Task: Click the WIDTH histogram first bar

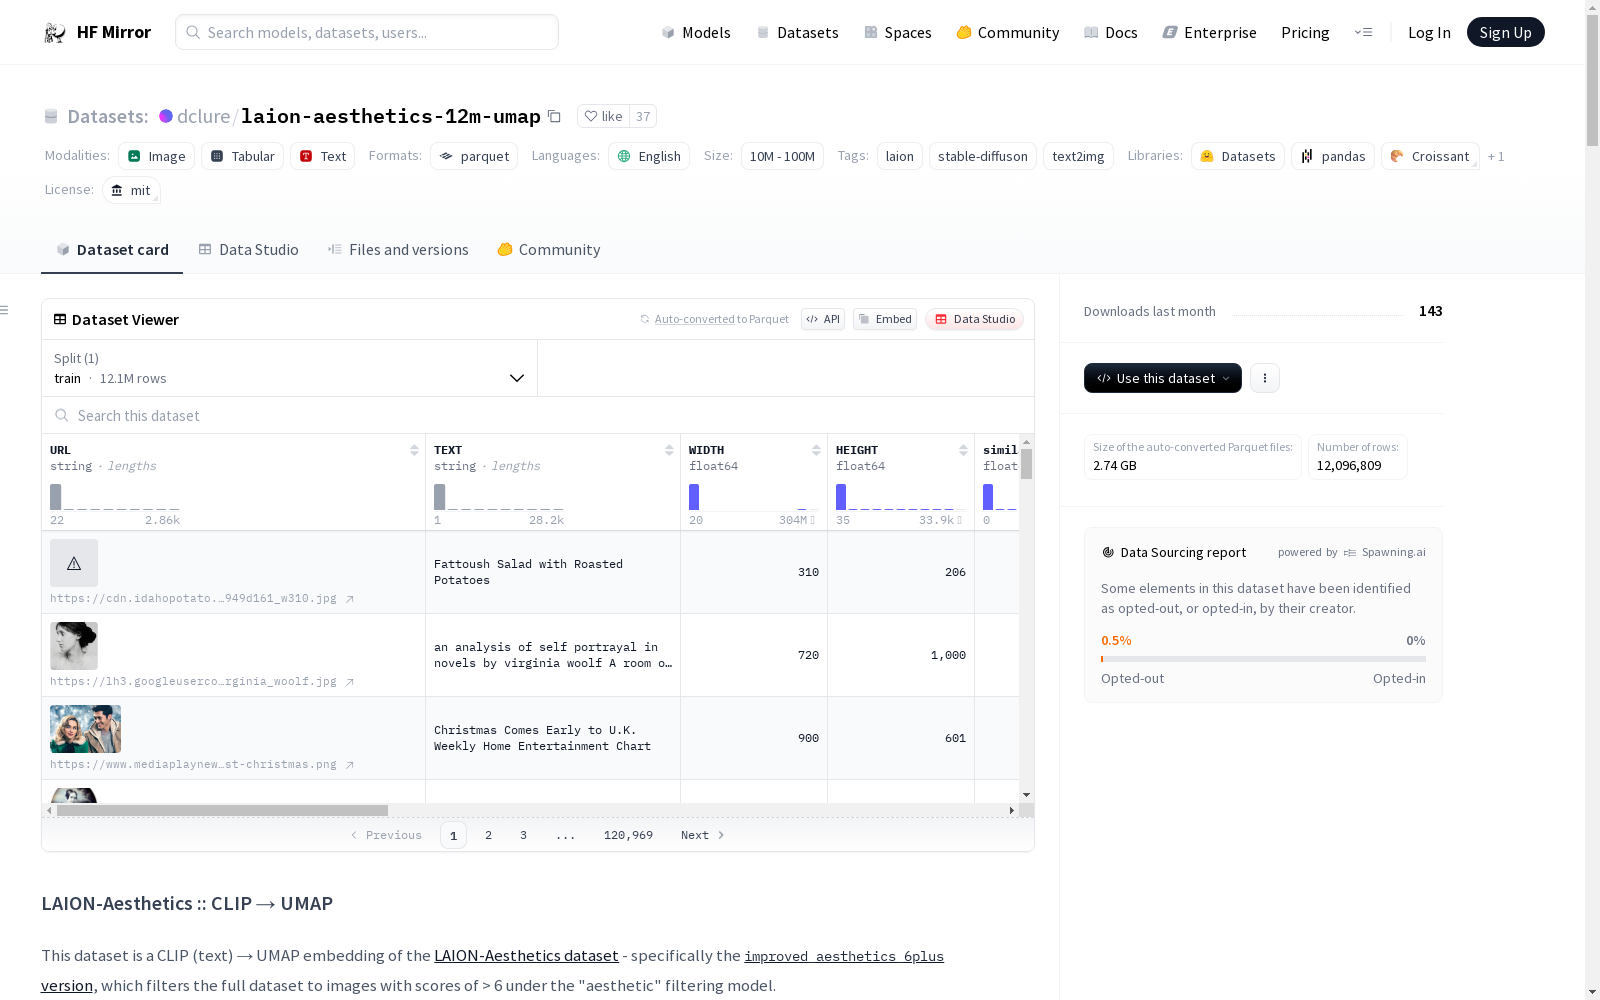Action: point(694,497)
